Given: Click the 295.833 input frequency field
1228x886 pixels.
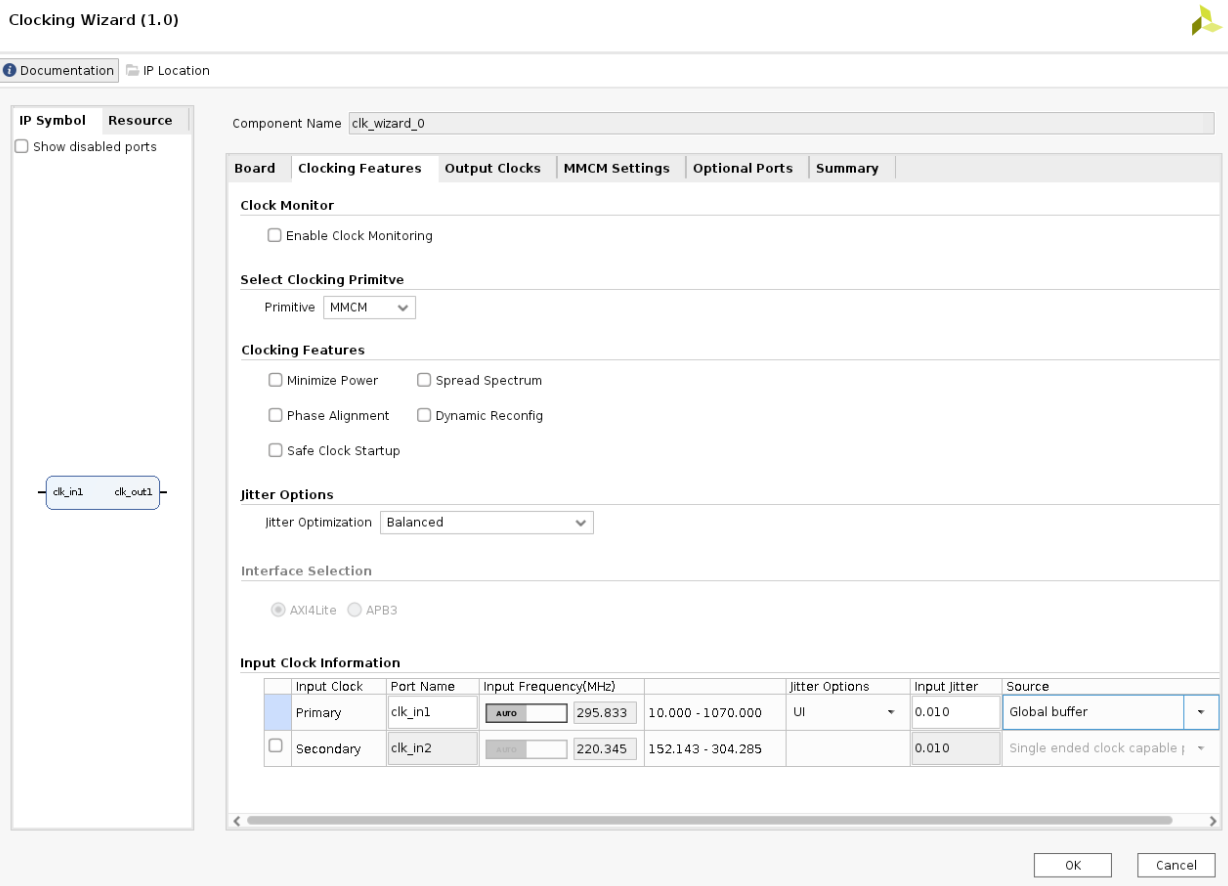Looking at the screenshot, I should pyautogui.click(x=605, y=713).
